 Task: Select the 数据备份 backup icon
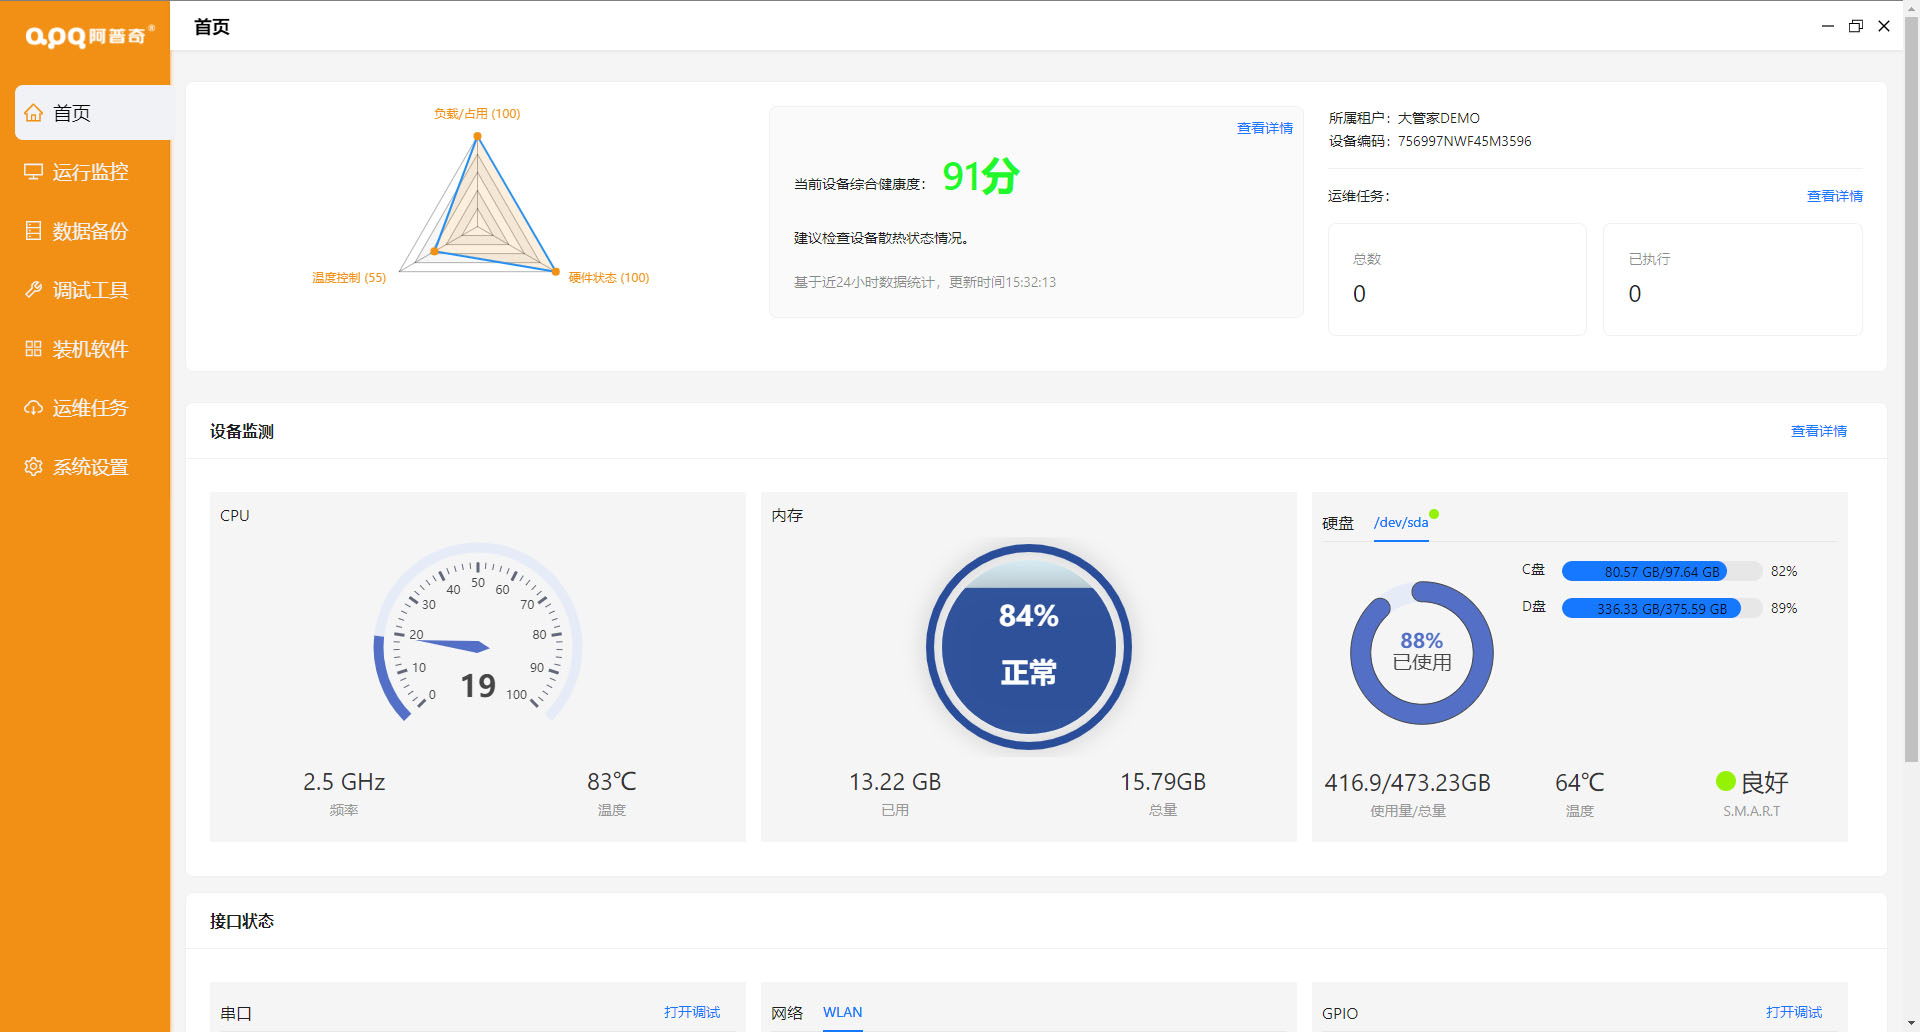34,231
